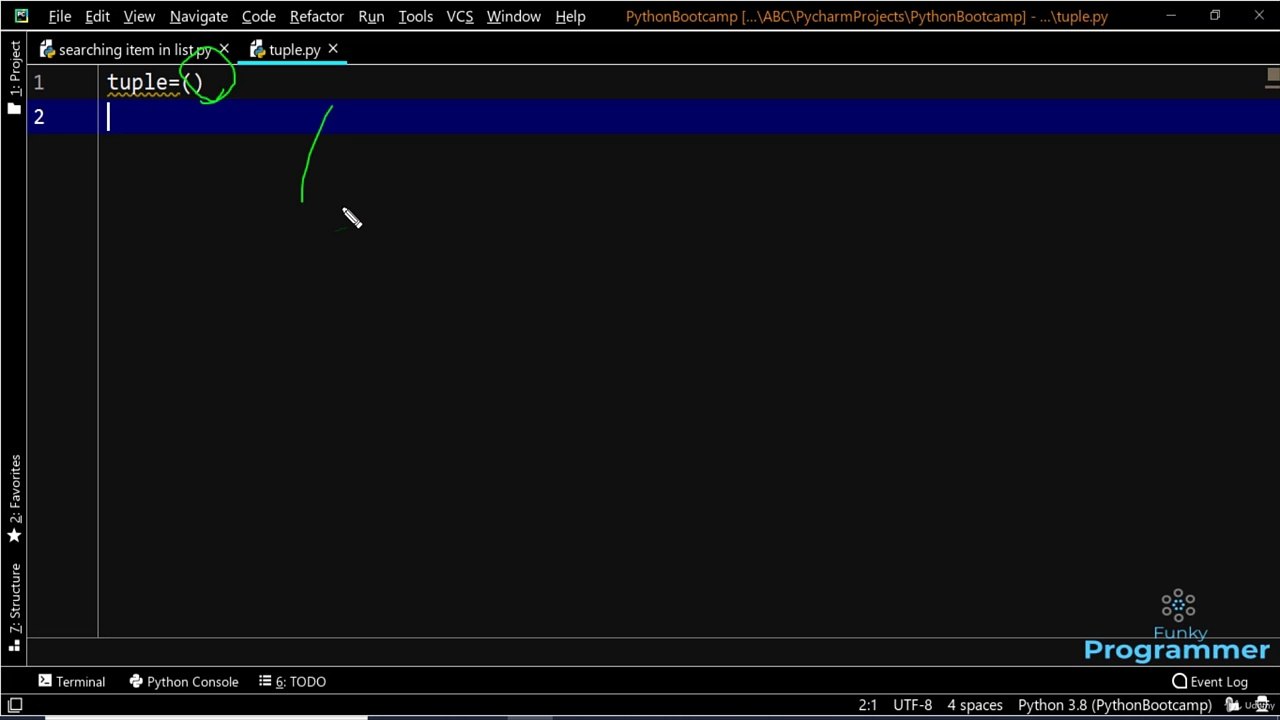The image size is (1280, 720).
Task: Click line number 1 in the gutter
Action: coord(39,83)
